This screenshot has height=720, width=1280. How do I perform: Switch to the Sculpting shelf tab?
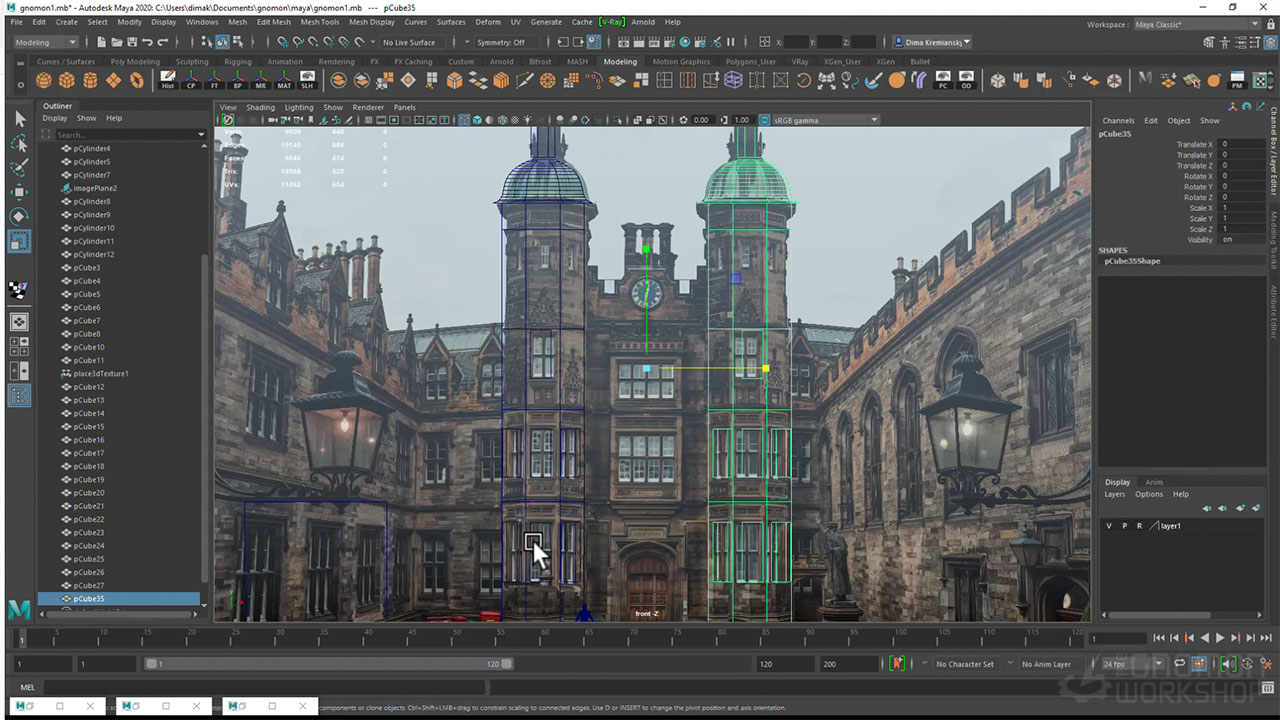point(192,62)
